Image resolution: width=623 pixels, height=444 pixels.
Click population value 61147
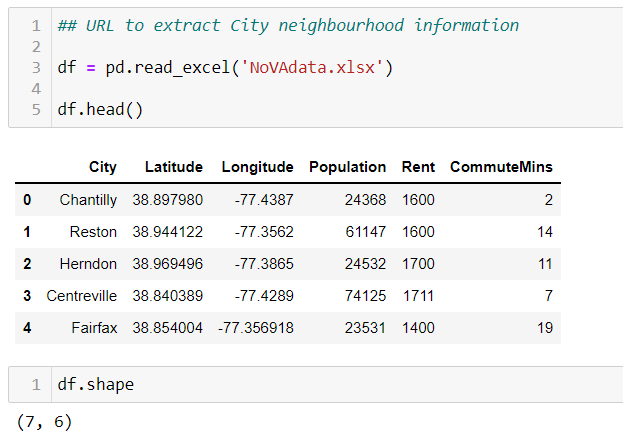(366, 232)
